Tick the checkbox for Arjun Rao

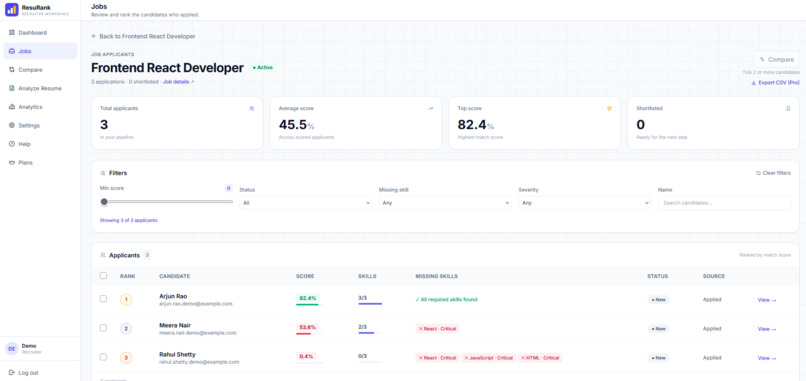(103, 299)
